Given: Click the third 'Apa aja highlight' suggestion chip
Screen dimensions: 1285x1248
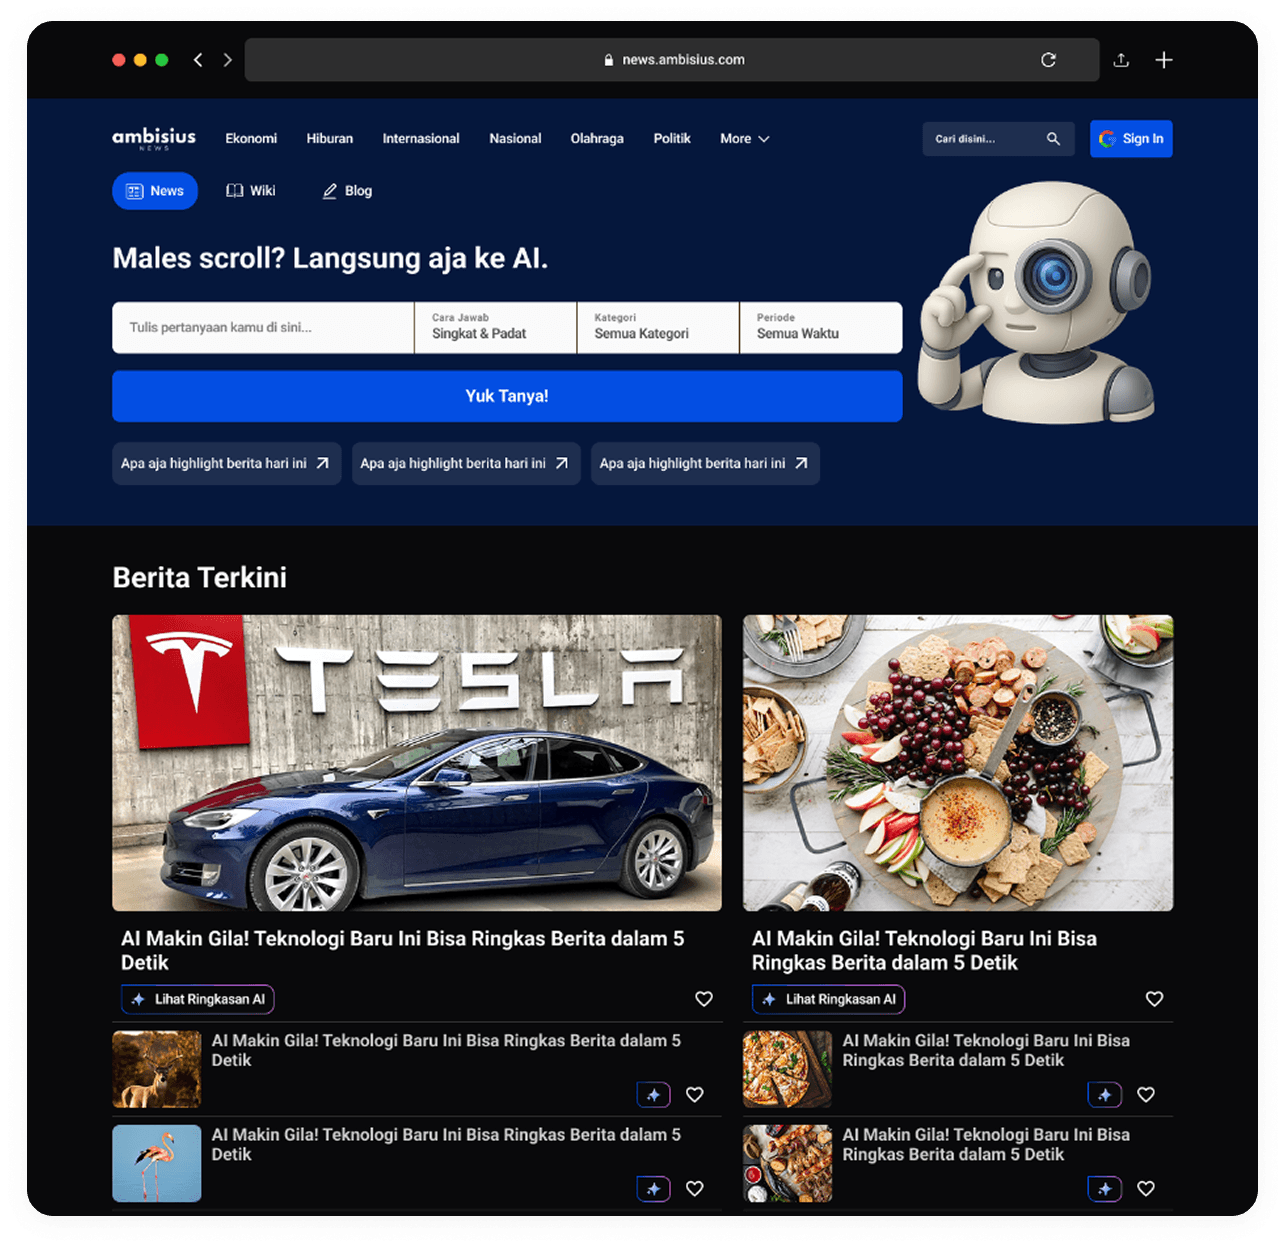Looking at the screenshot, I should tap(705, 464).
